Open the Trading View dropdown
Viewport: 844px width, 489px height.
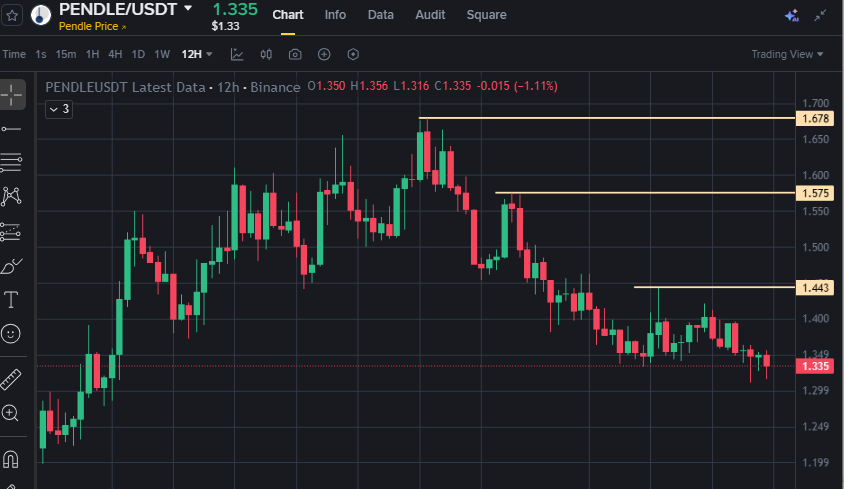(x=787, y=54)
